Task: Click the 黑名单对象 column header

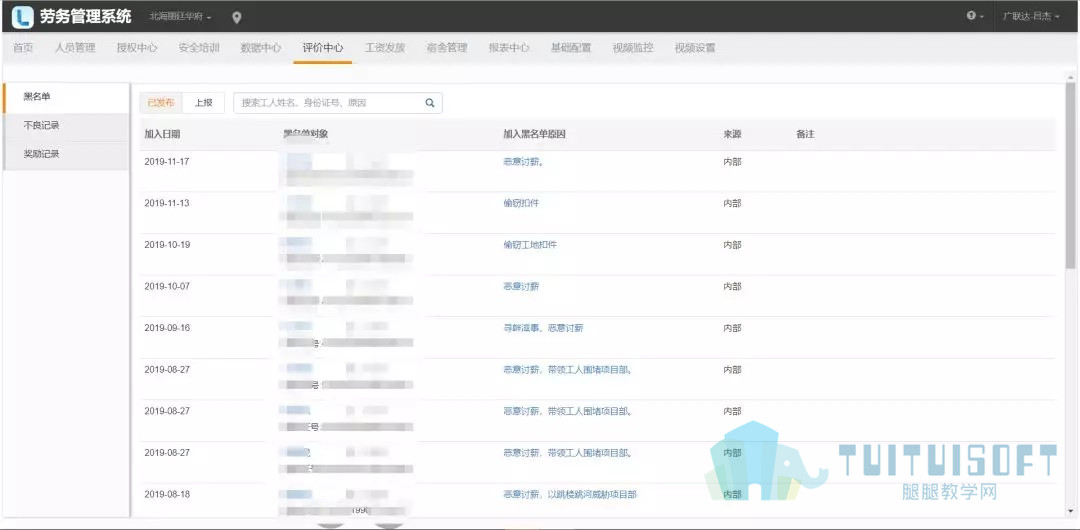Action: [305, 134]
